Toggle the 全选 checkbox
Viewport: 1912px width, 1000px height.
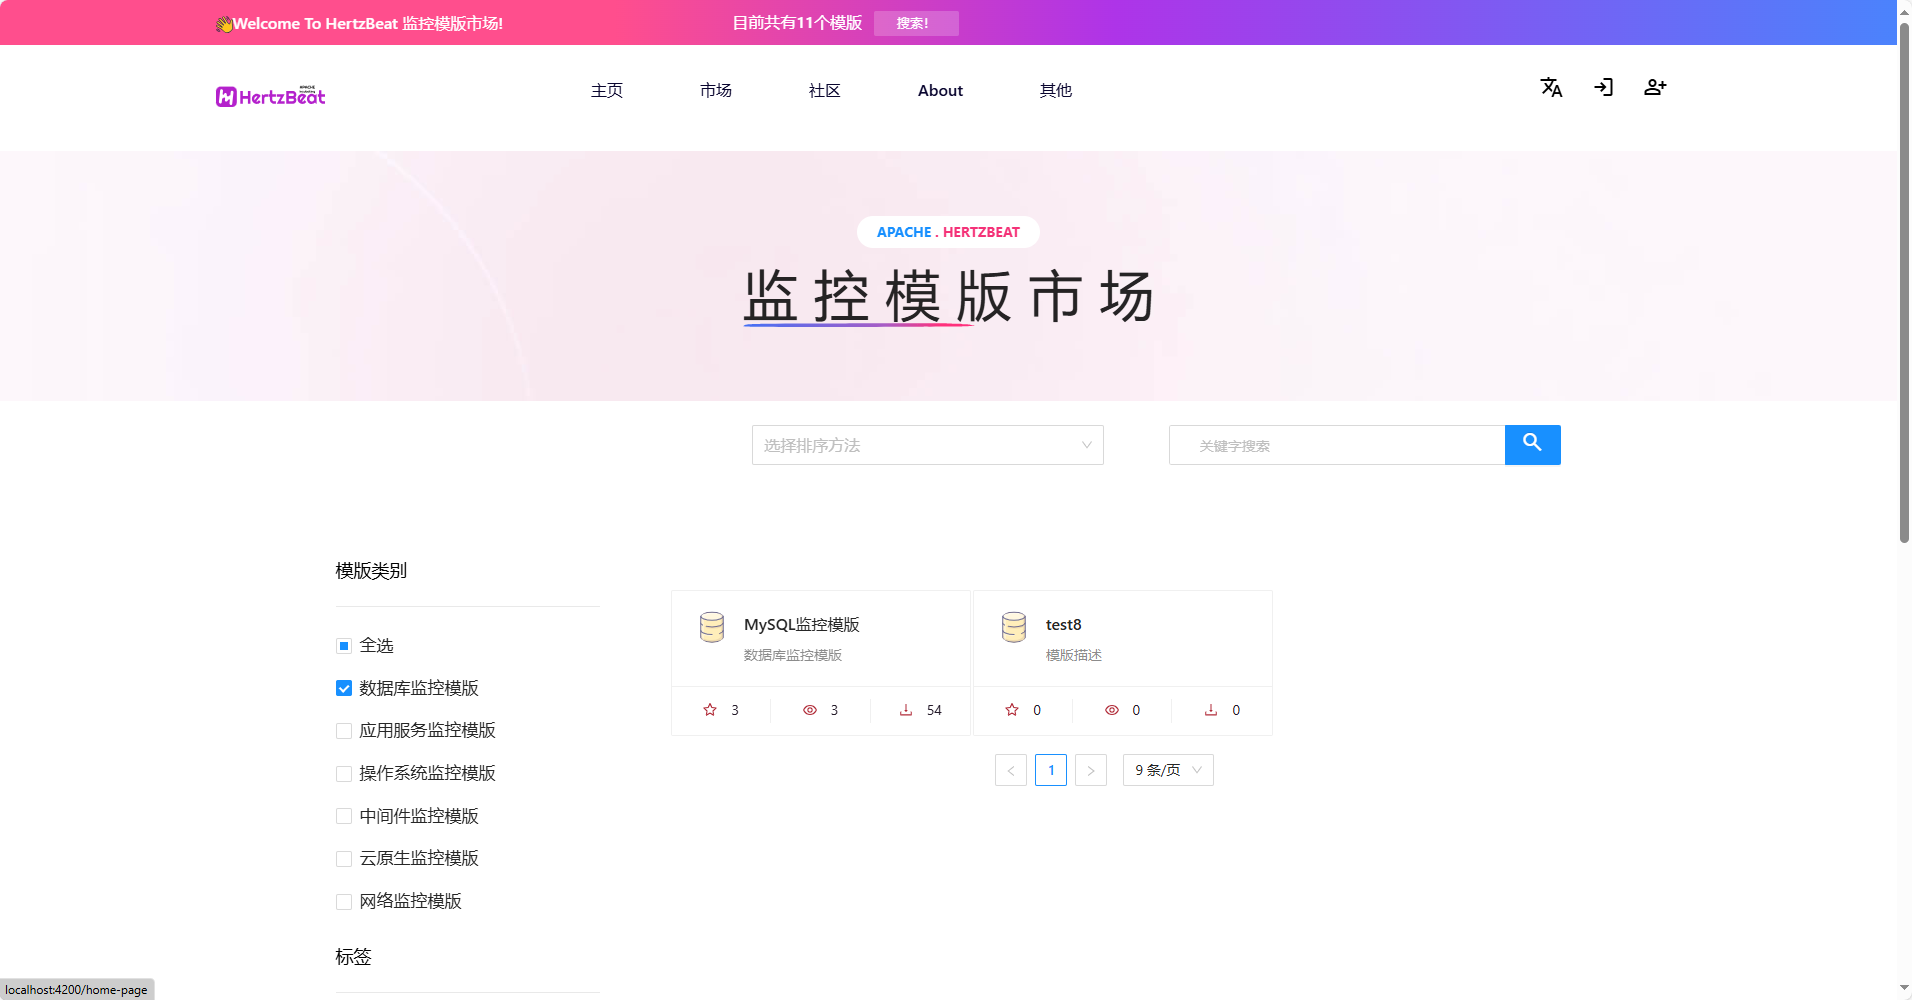pyautogui.click(x=344, y=646)
